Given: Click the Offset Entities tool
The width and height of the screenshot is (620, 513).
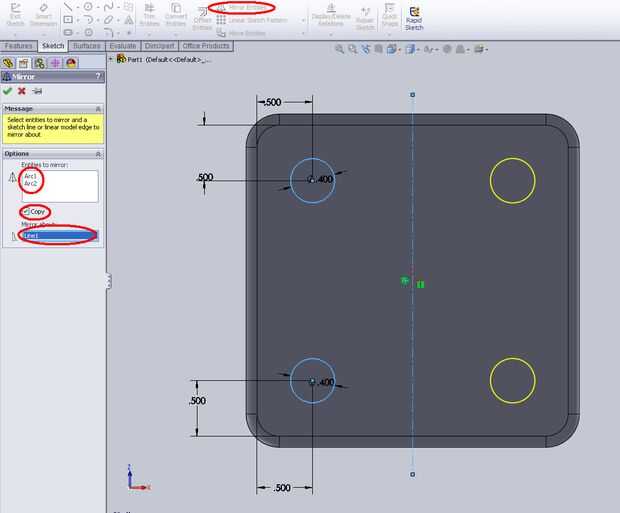Looking at the screenshot, I should click(x=202, y=19).
